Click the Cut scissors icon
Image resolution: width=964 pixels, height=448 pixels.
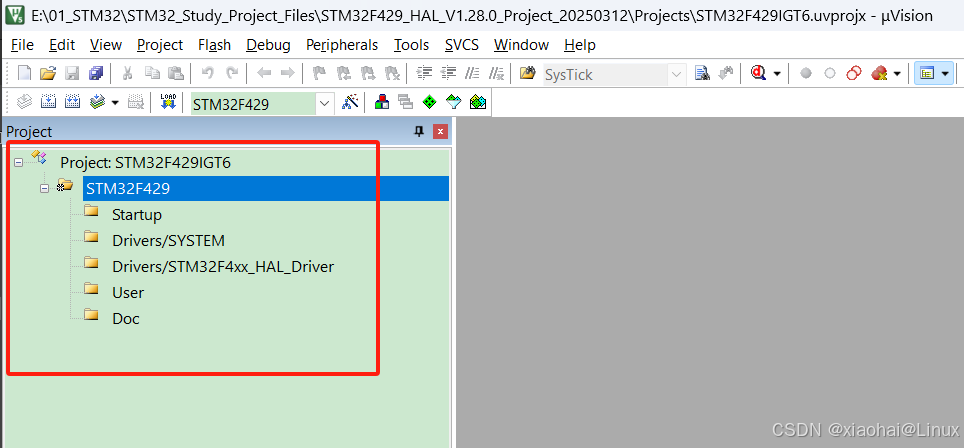point(128,74)
